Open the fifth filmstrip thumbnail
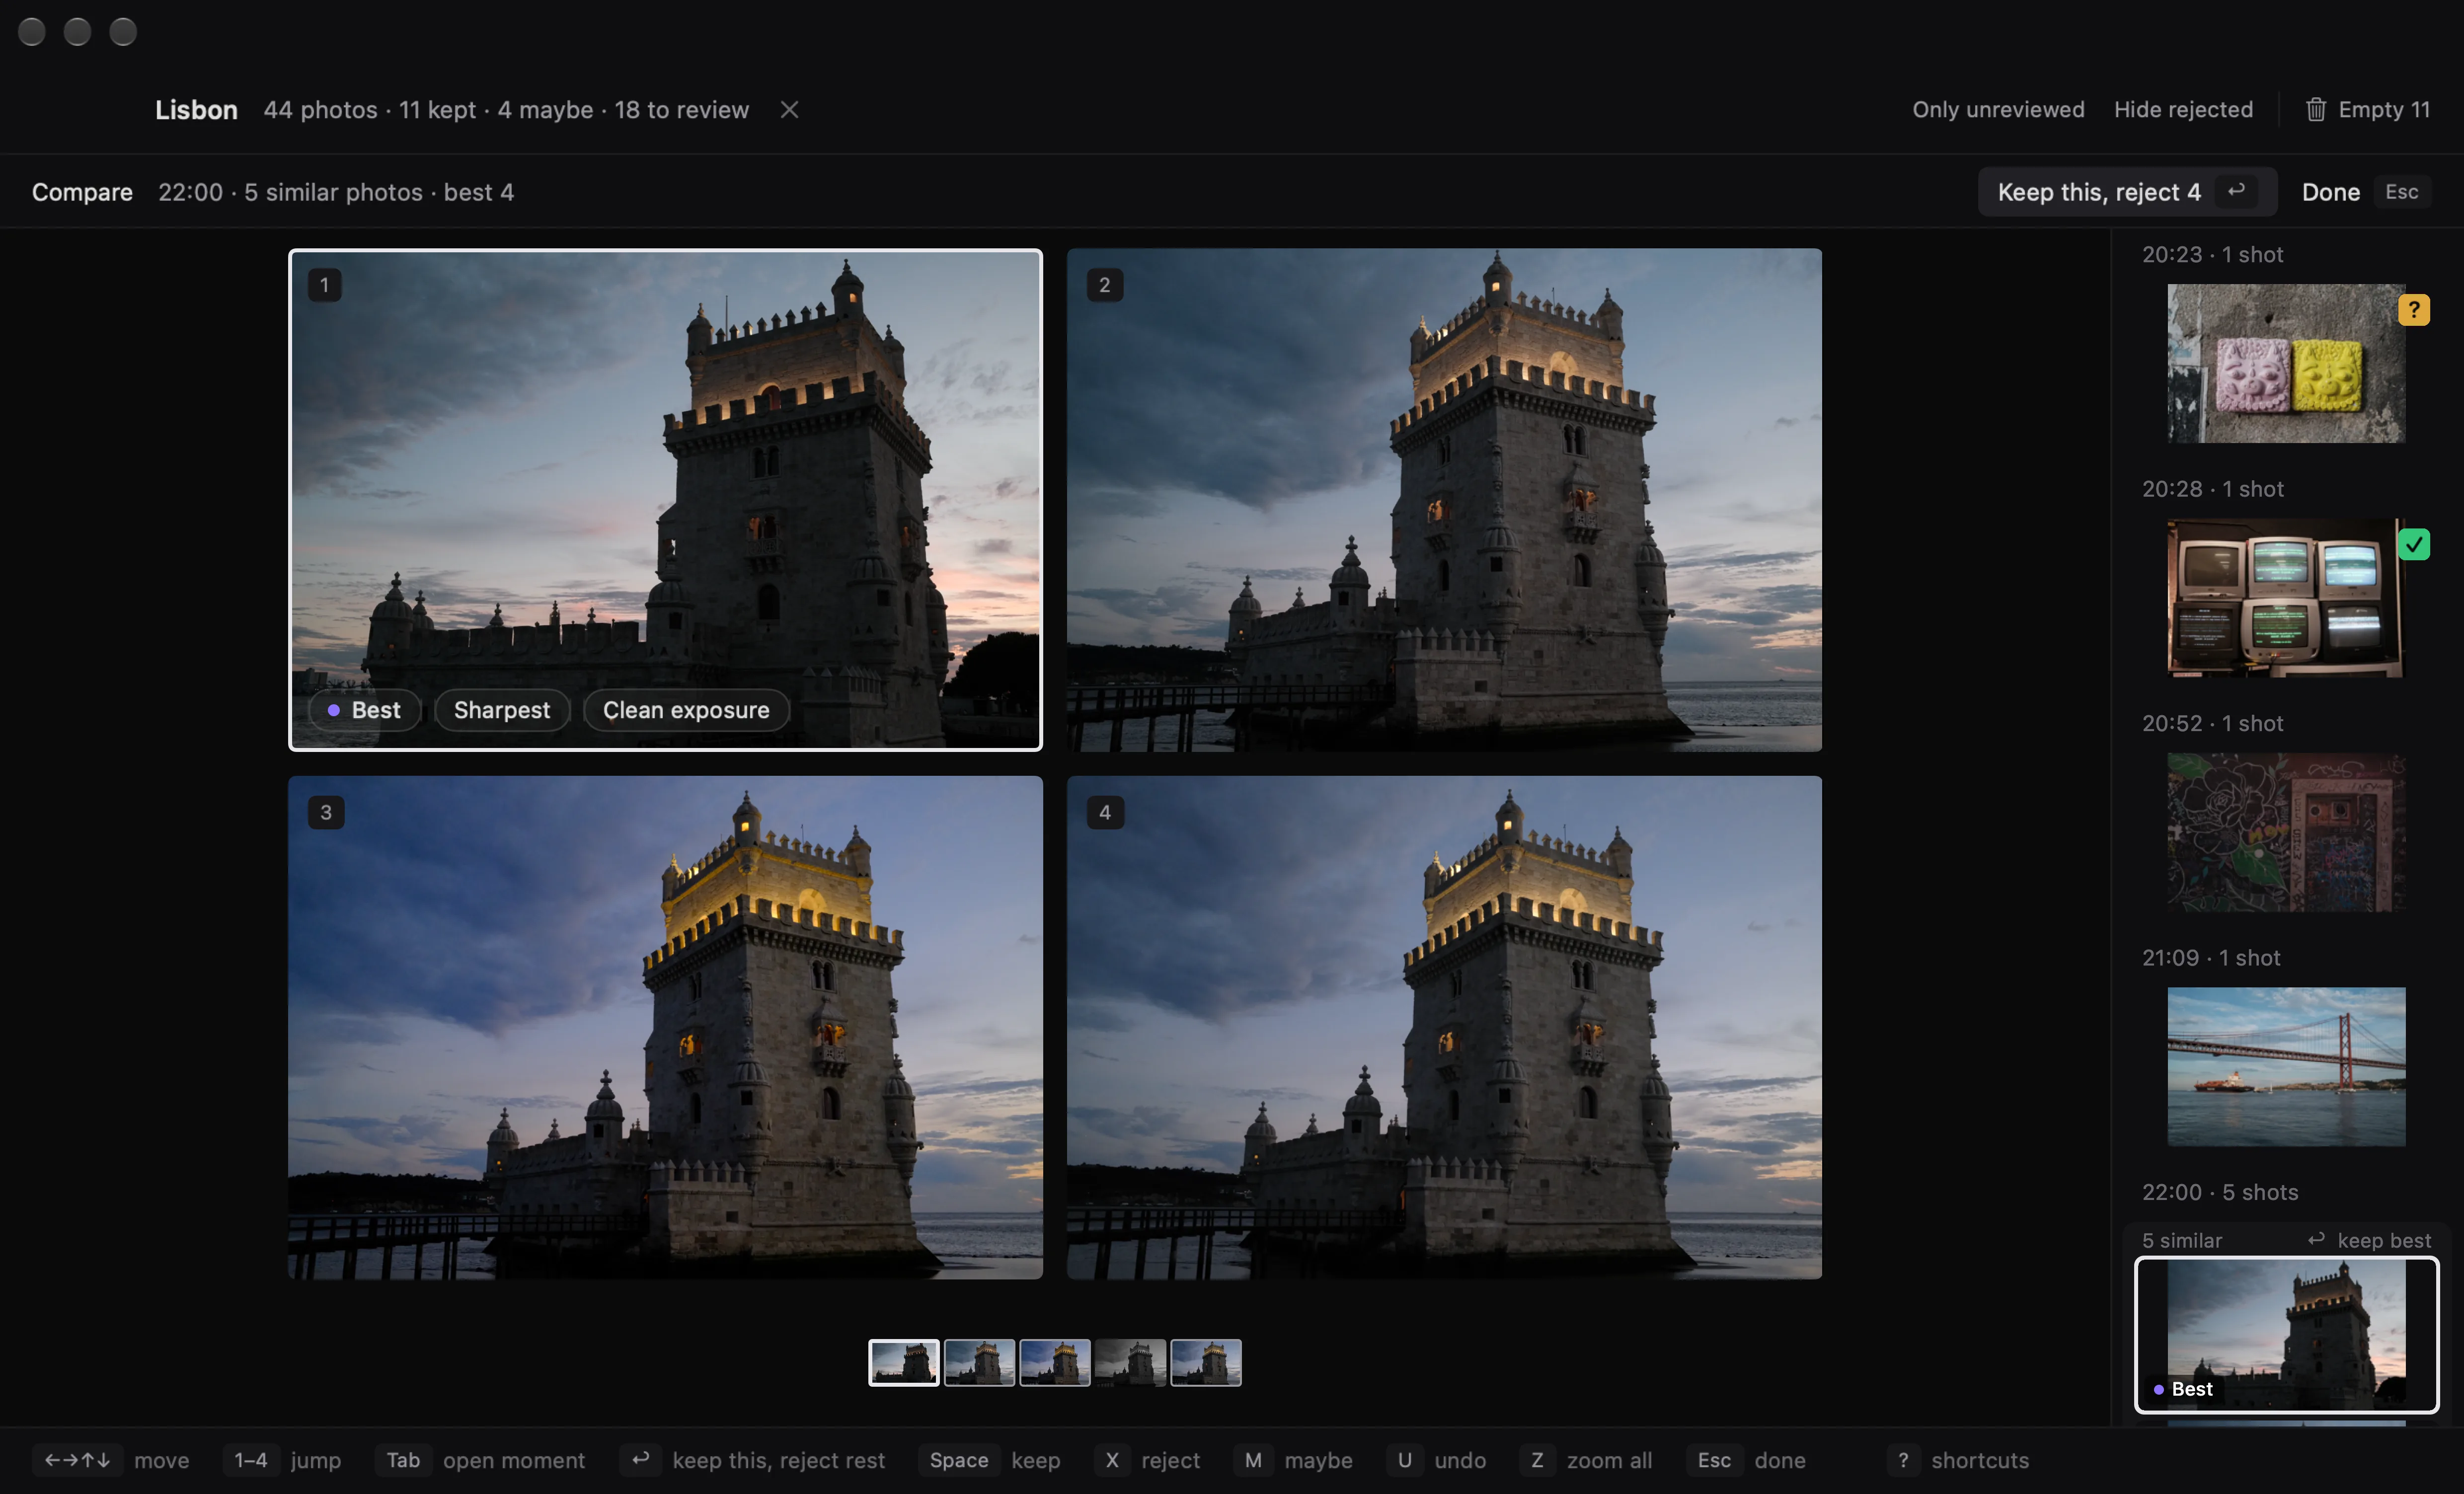 pos(1206,1363)
